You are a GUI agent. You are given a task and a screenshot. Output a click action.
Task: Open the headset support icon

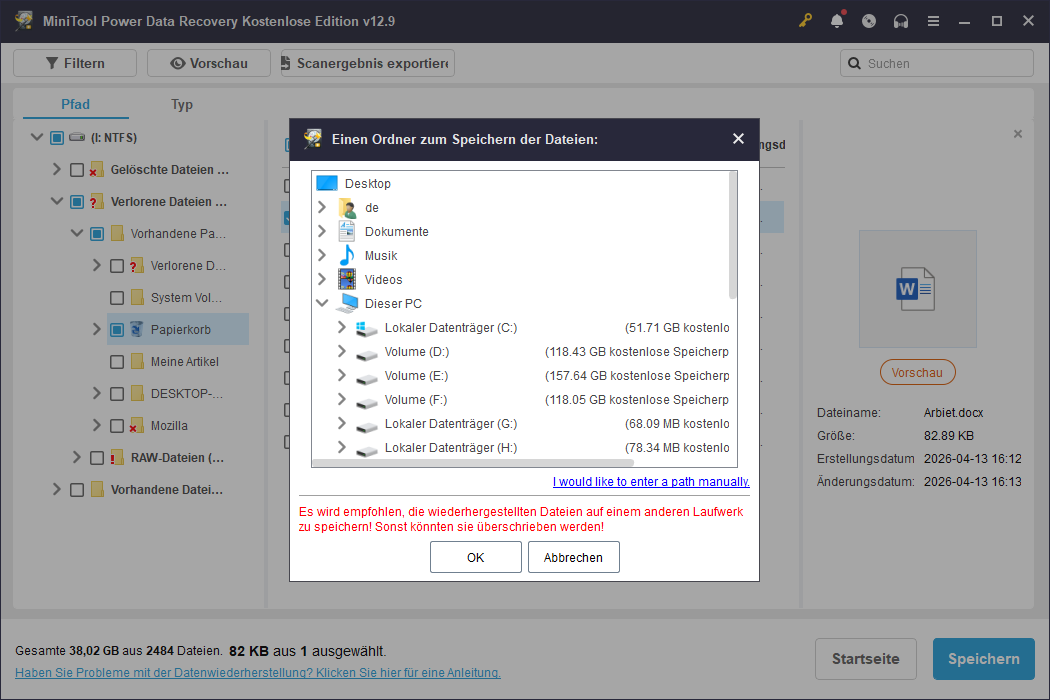click(x=901, y=21)
